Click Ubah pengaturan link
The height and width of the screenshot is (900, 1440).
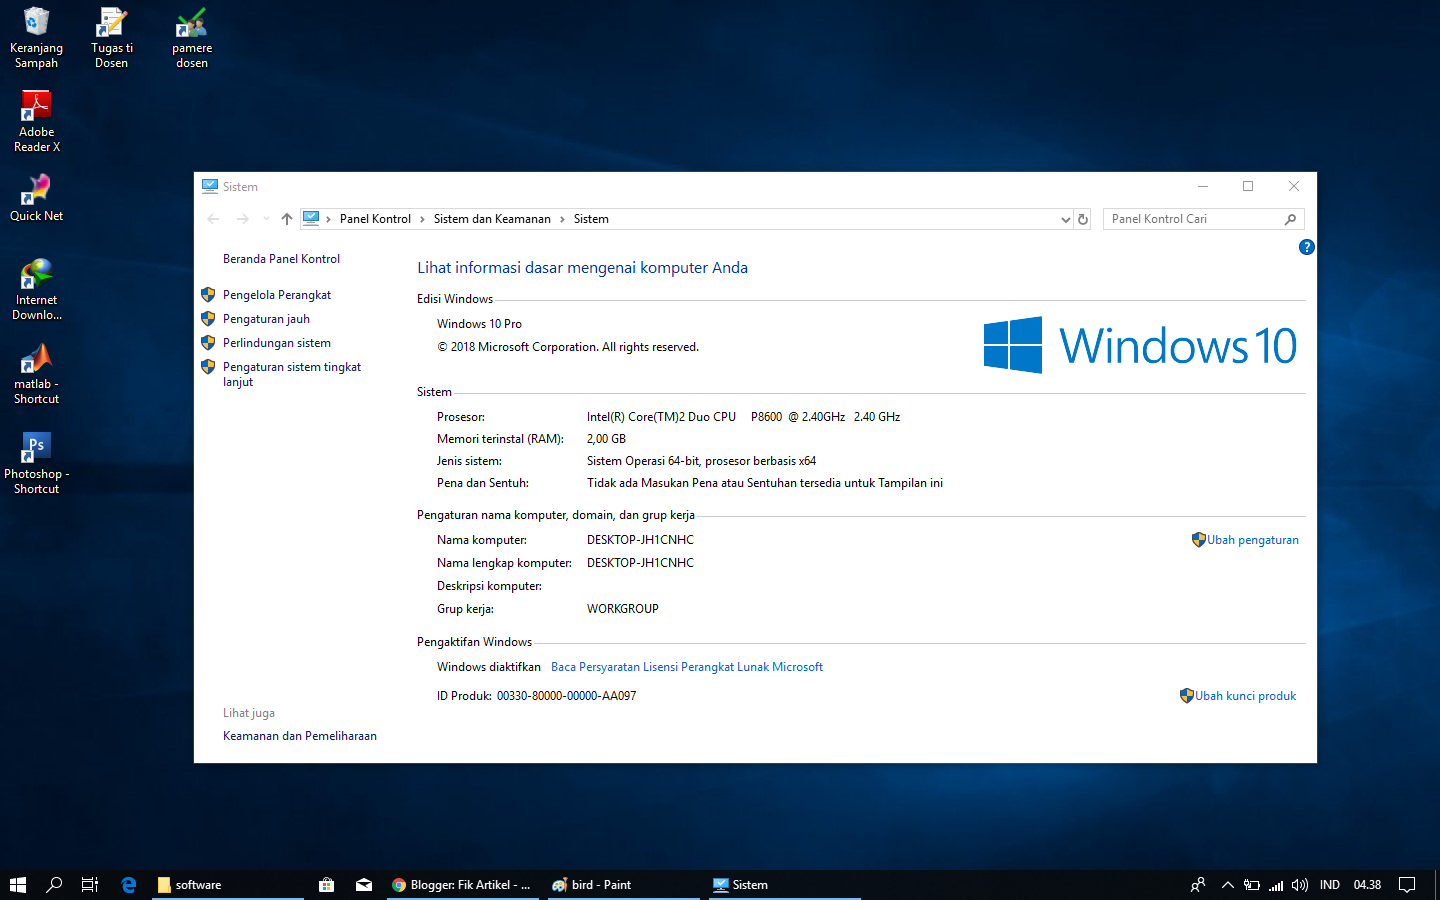point(1252,540)
